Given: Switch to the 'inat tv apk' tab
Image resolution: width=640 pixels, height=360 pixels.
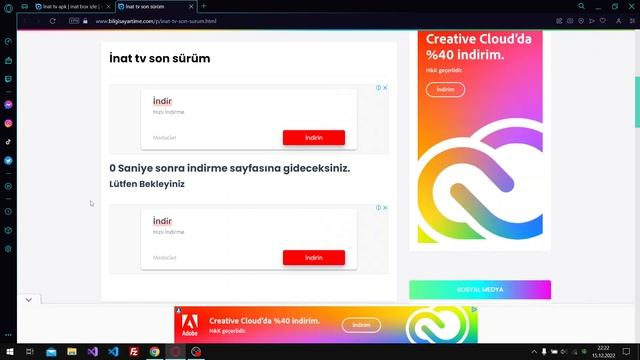Looking at the screenshot, I should click(x=69, y=7).
